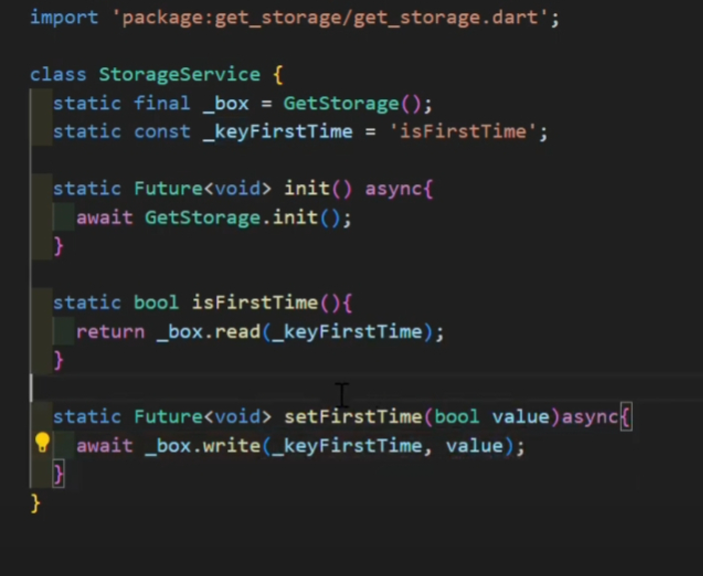Click the highlighted opening brace after the setFirstTime signature
This screenshot has width=703, height=576.
point(626,417)
